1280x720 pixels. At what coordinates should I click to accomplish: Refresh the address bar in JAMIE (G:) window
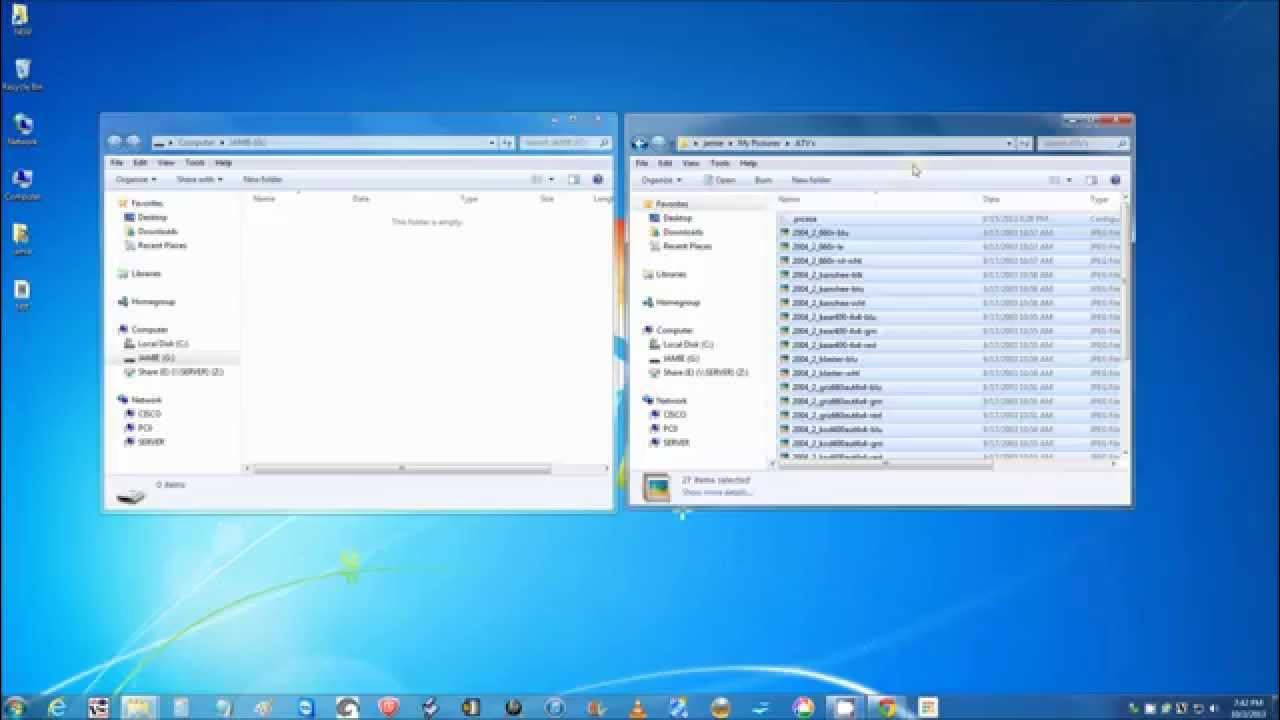[x=507, y=143]
